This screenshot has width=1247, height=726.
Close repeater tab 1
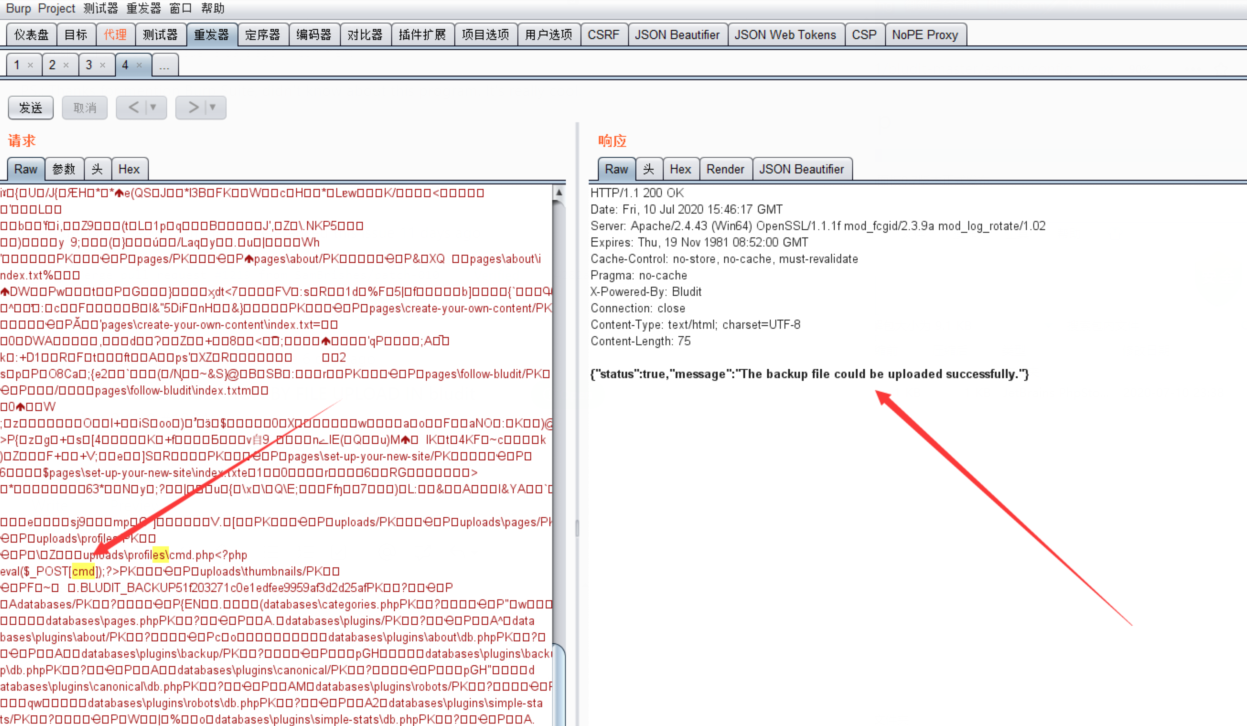[x=31, y=65]
